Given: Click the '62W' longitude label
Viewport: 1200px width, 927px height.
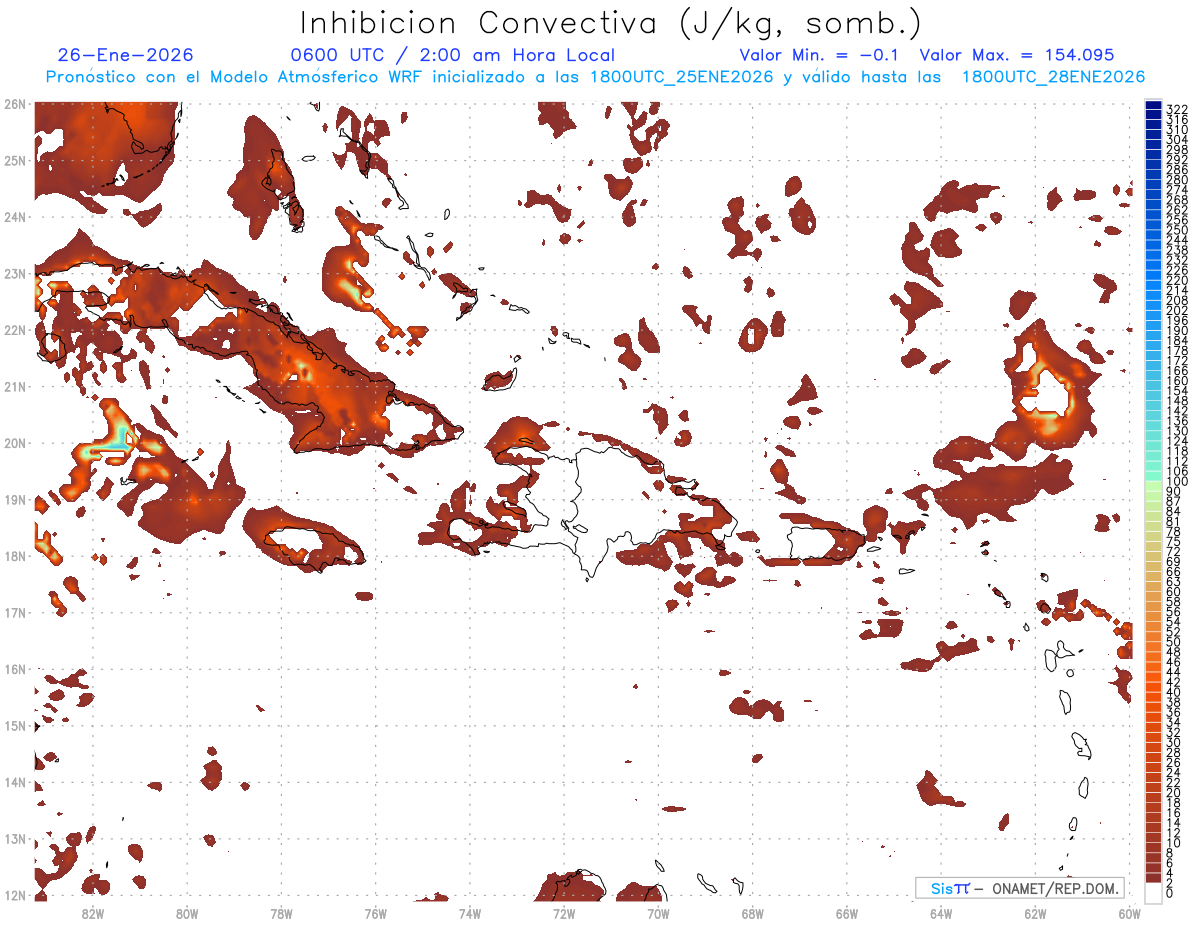Looking at the screenshot, I should (1035, 913).
